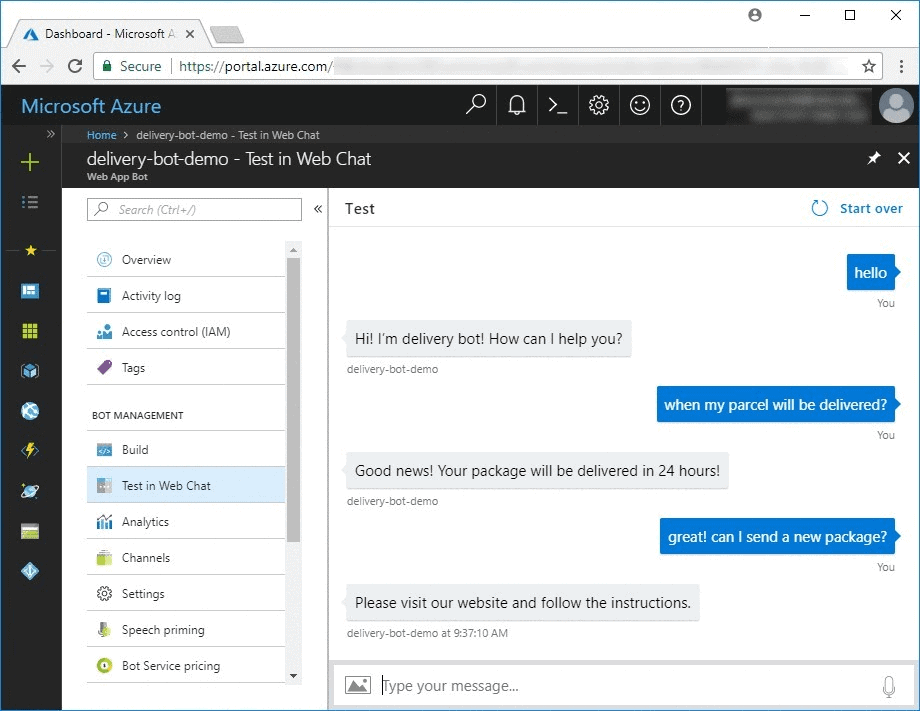
Task: Launch Cloud Shell from top bar
Action: click(x=557, y=105)
